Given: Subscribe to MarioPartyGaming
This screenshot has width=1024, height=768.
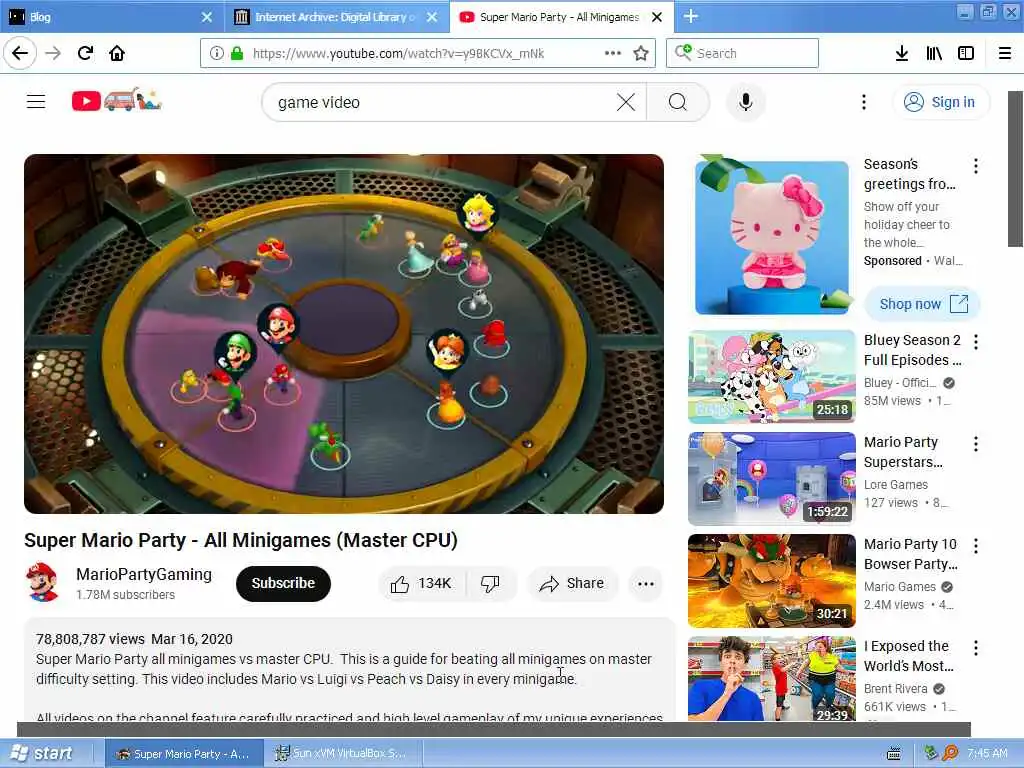Looking at the screenshot, I should click(283, 583).
